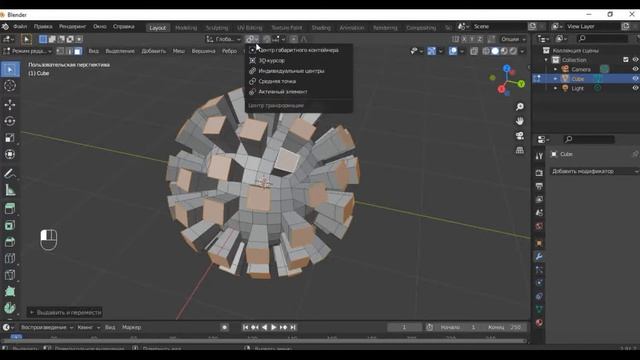Open the Output properties tab icon
The image size is (640, 360).
(x=539, y=186)
